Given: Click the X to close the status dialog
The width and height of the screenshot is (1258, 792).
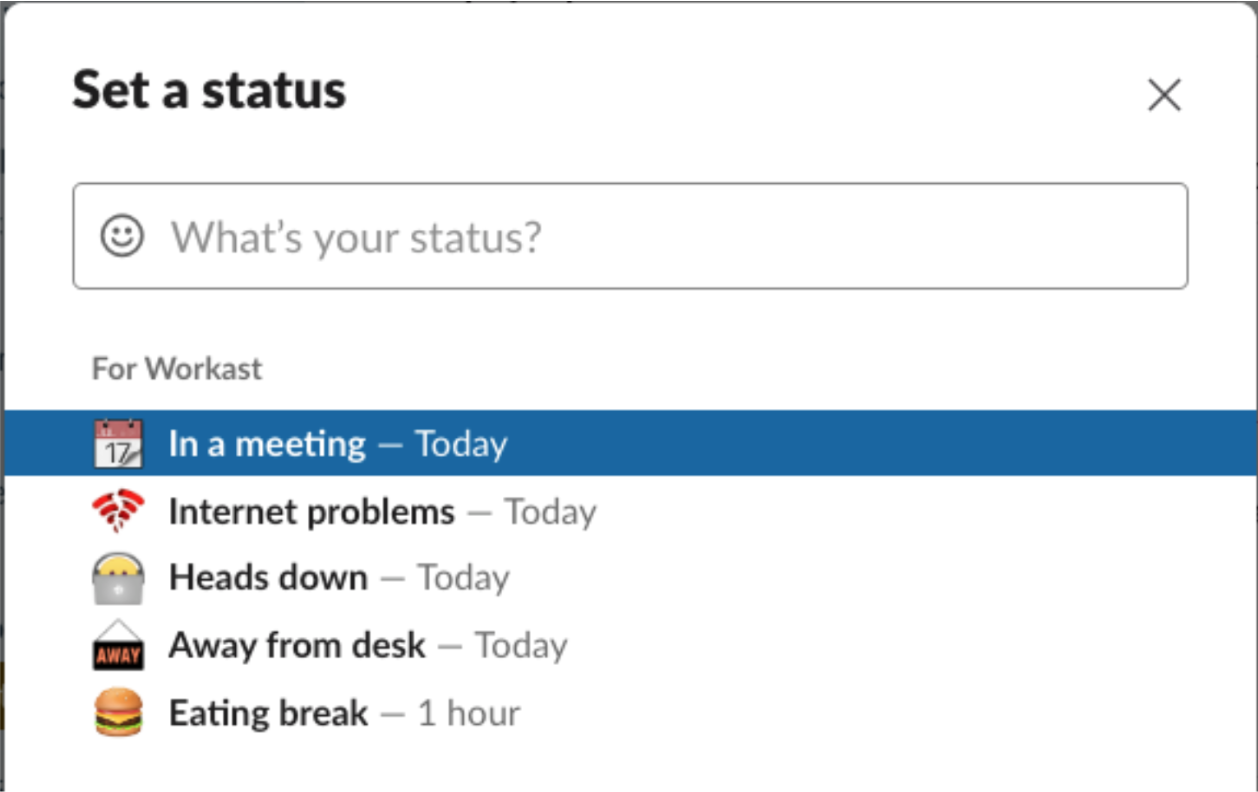Looking at the screenshot, I should [x=1163, y=95].
